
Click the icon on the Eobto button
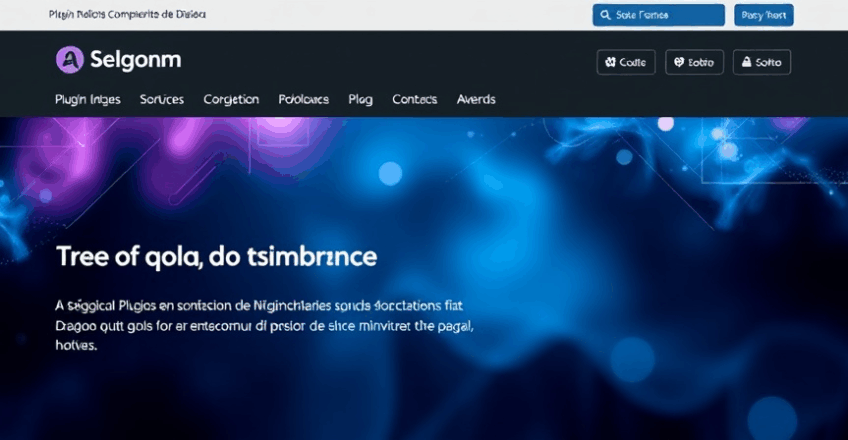coord(678,62)
